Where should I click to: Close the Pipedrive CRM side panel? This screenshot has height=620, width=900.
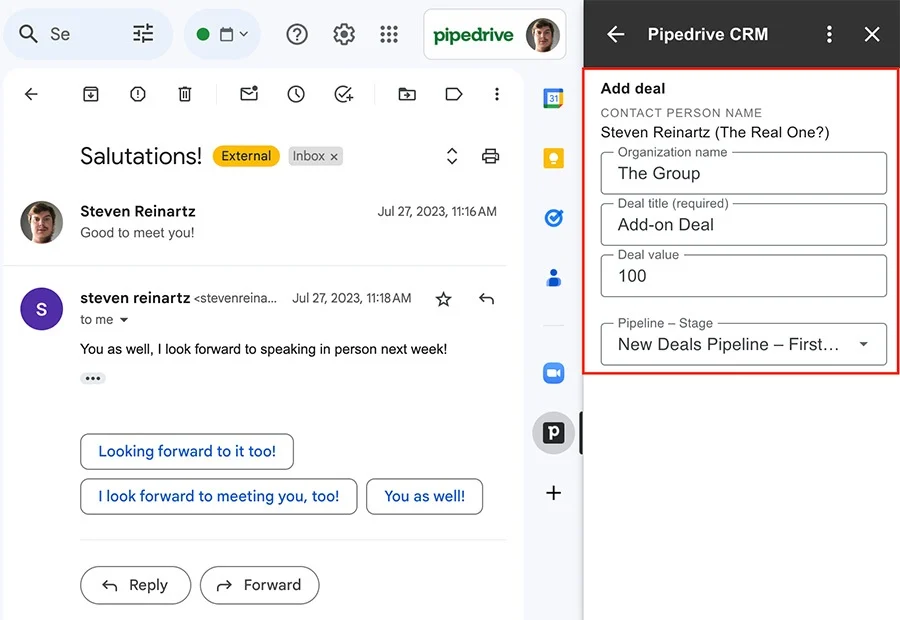click(x=872, y=34)
